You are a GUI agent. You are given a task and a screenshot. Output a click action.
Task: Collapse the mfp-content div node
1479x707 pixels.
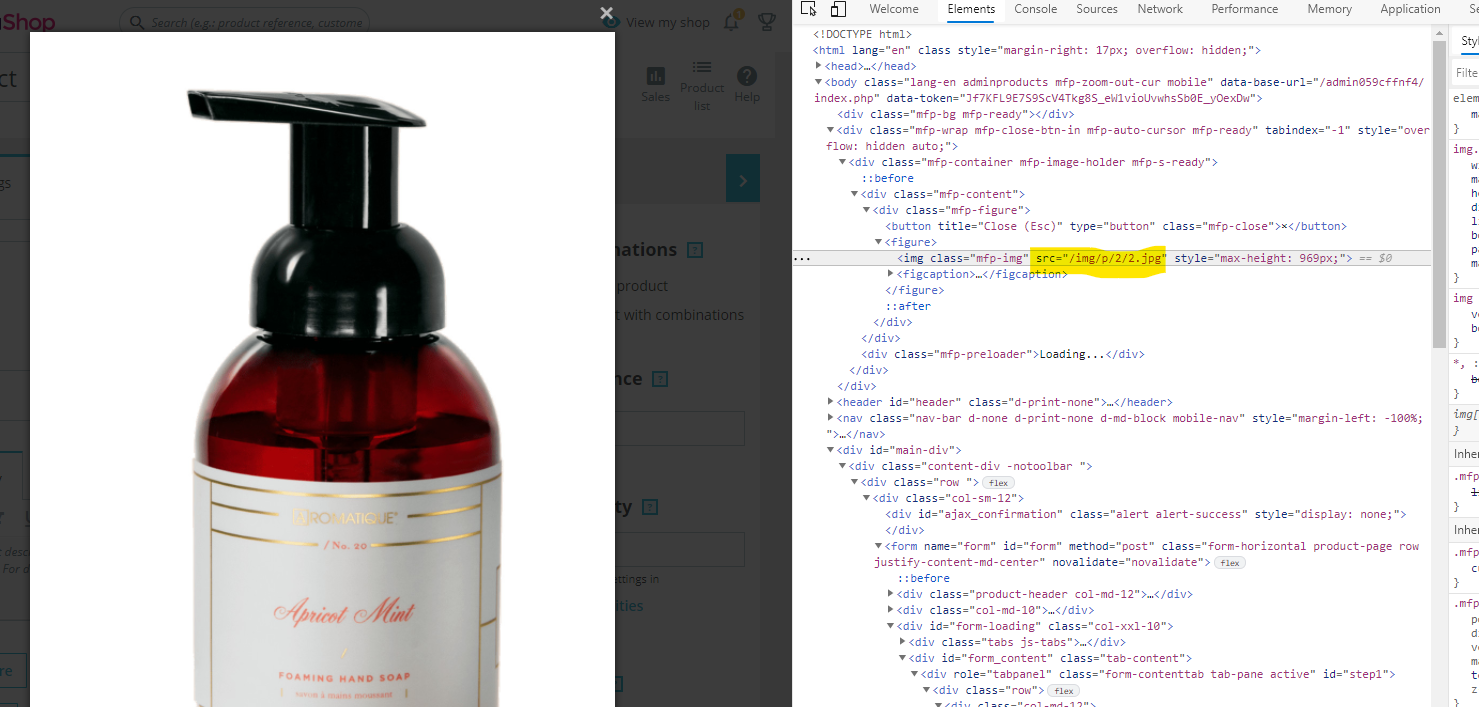pos(855,194)
